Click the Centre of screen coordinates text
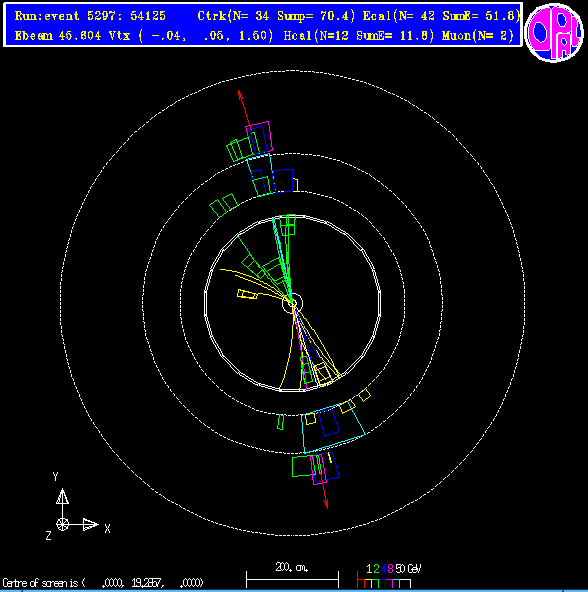This screenshot has width=588, height=592. click(102, 583)
